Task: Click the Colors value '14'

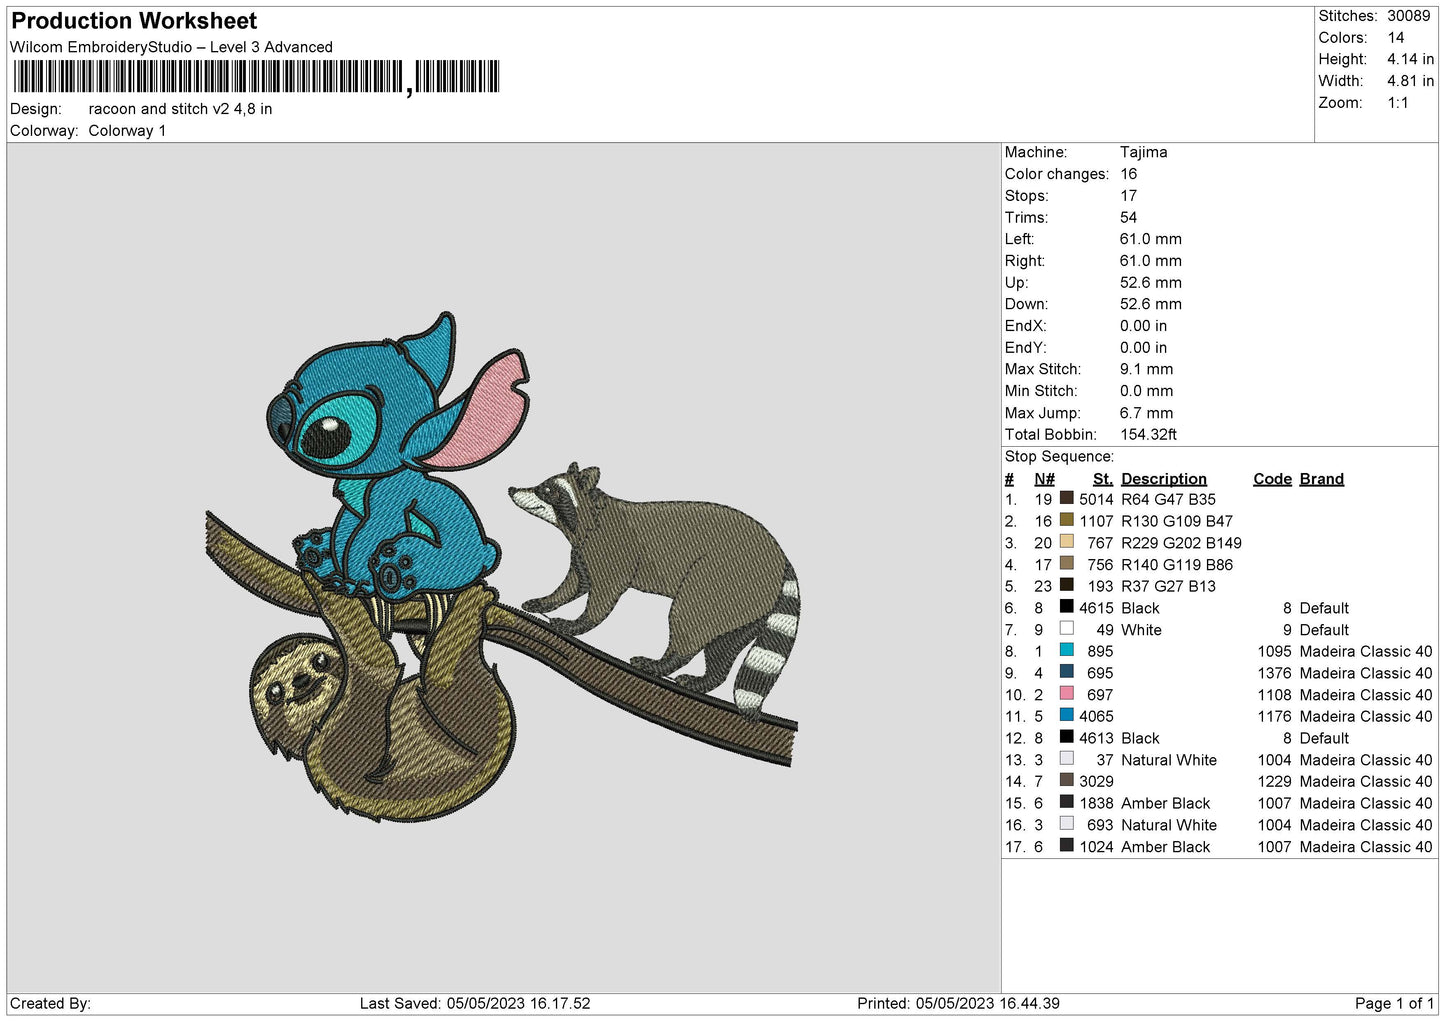Action: [1395, 38]
